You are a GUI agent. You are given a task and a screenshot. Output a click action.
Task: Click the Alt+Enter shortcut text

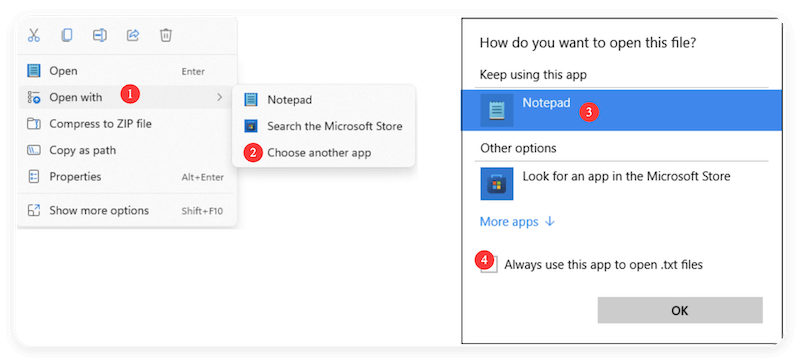(203, 177)
